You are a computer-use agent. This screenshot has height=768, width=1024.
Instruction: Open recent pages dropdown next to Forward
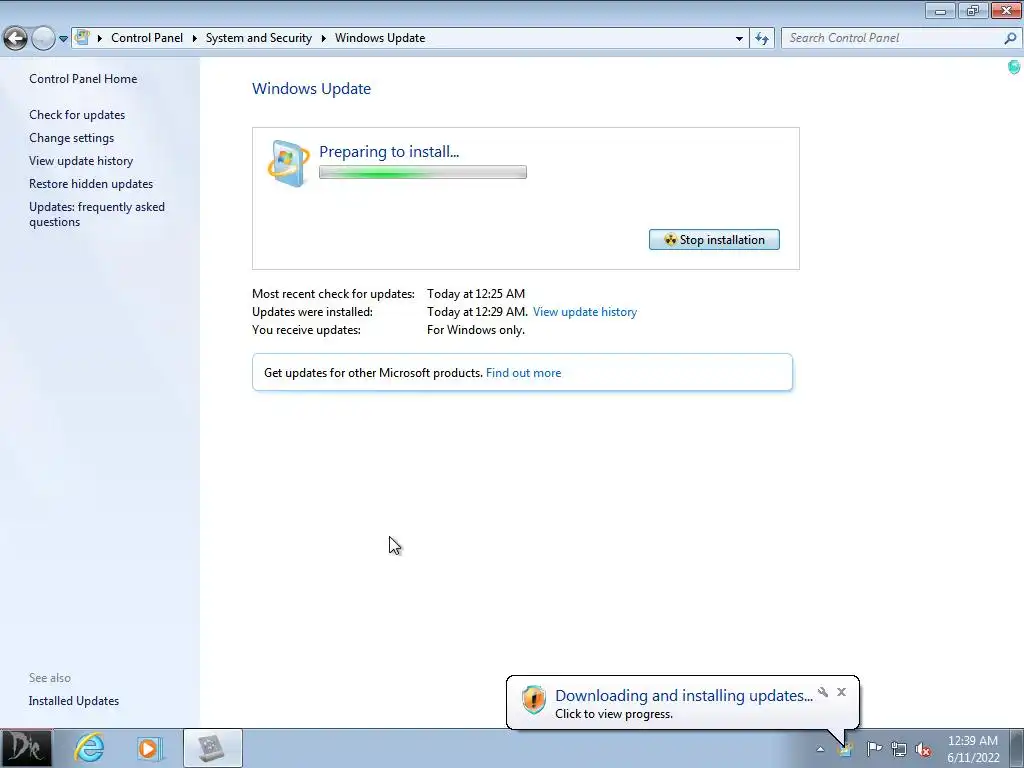(x=63, y=39)
